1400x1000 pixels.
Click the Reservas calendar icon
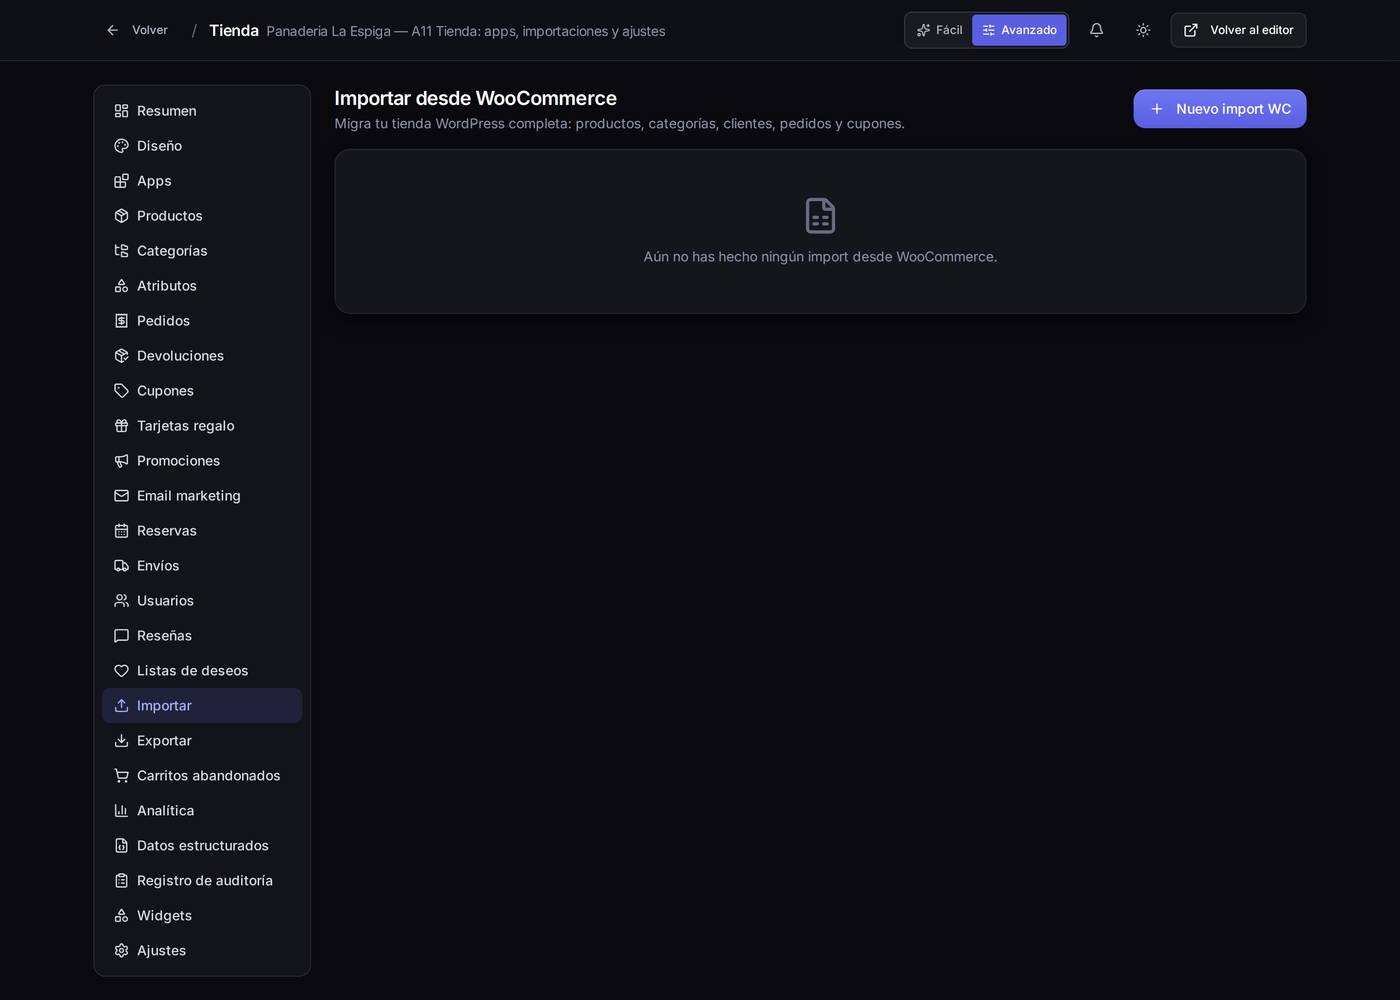coord(121,531)
